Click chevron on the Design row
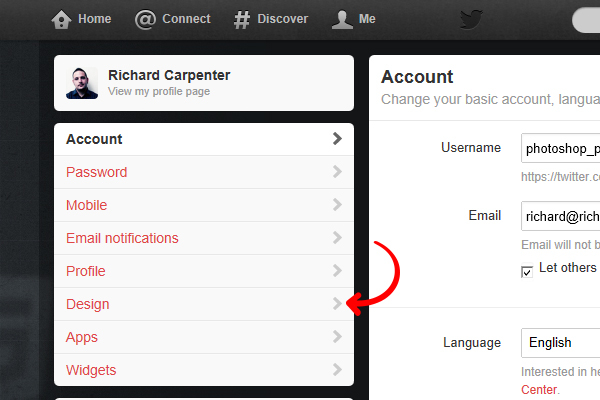600x400 pixels. pyautogui.click(x=337, y=303)
